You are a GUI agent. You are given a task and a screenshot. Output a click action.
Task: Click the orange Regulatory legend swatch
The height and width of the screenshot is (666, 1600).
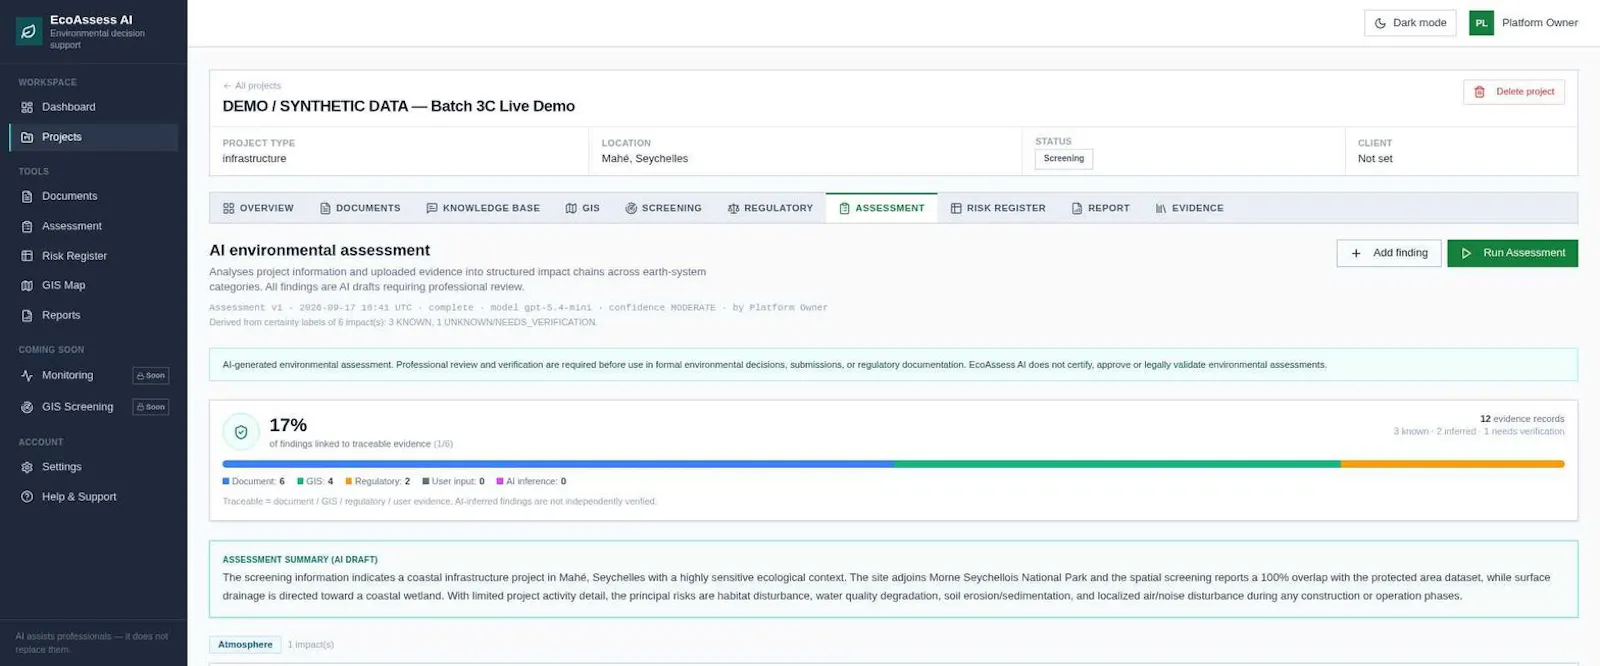point(349,481)
